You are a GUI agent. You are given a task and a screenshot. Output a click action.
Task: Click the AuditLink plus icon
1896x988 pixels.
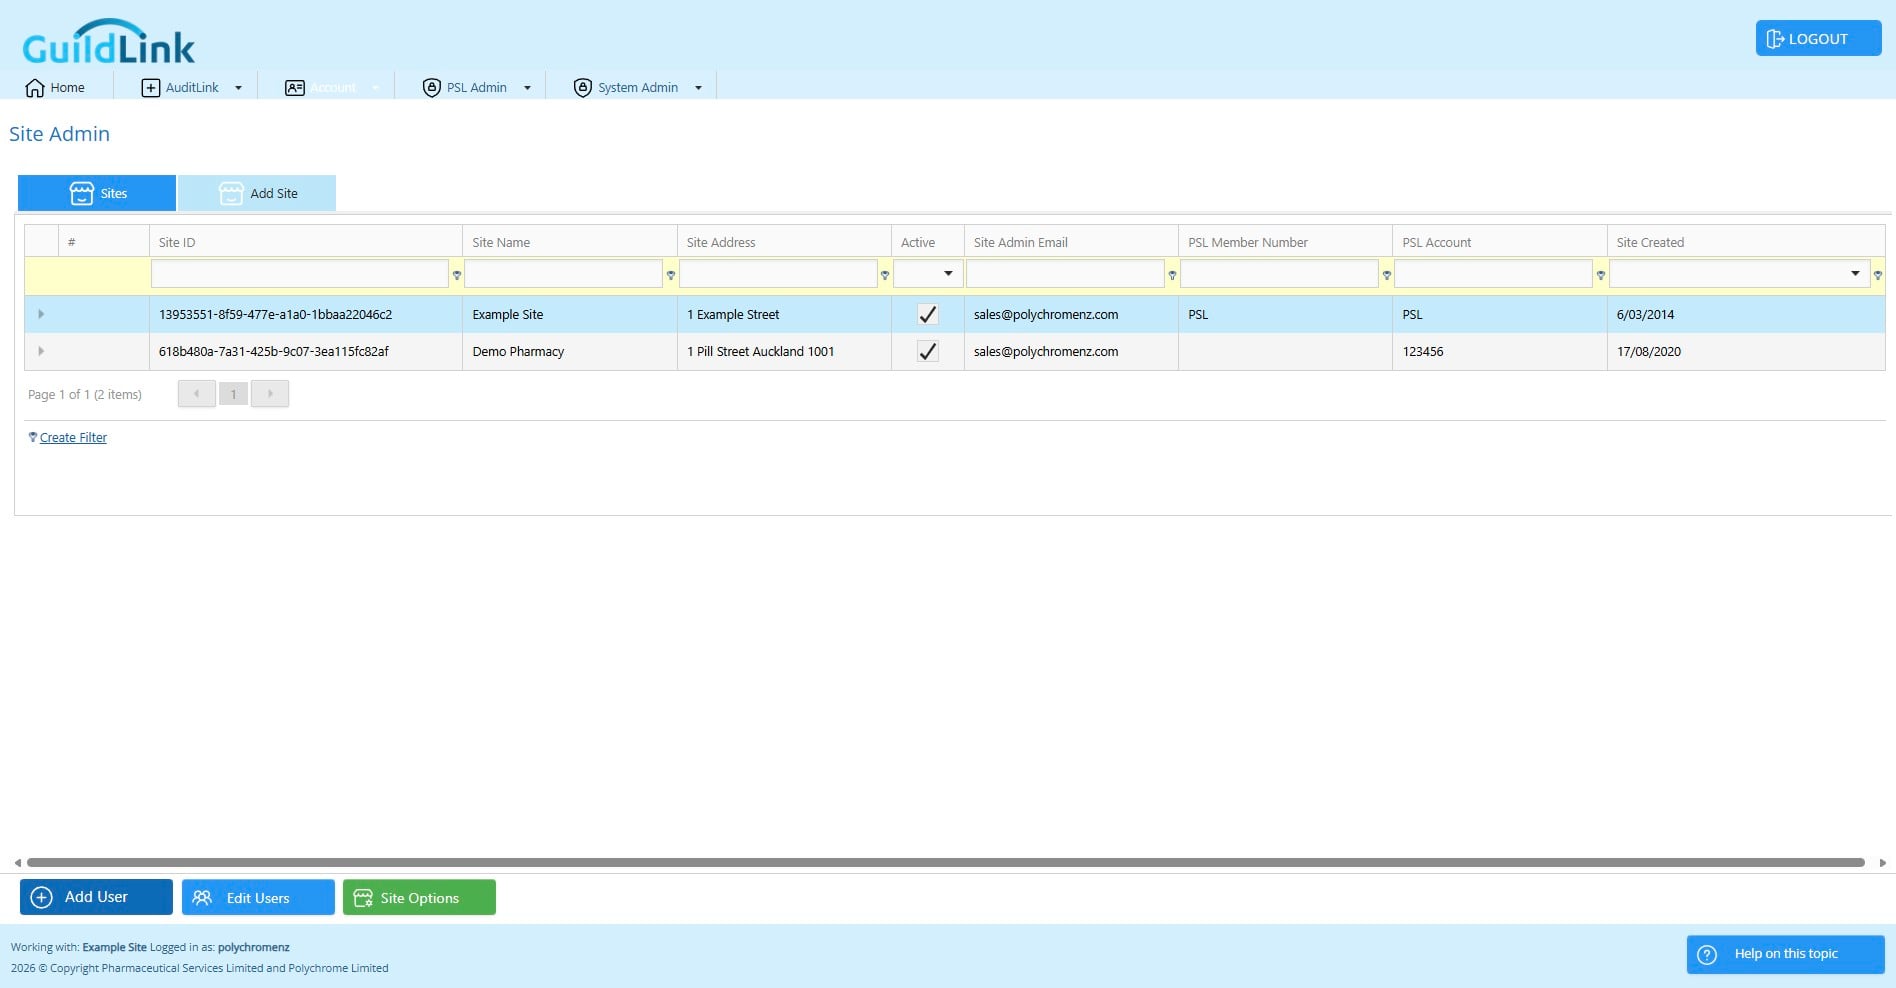(151, 88)
